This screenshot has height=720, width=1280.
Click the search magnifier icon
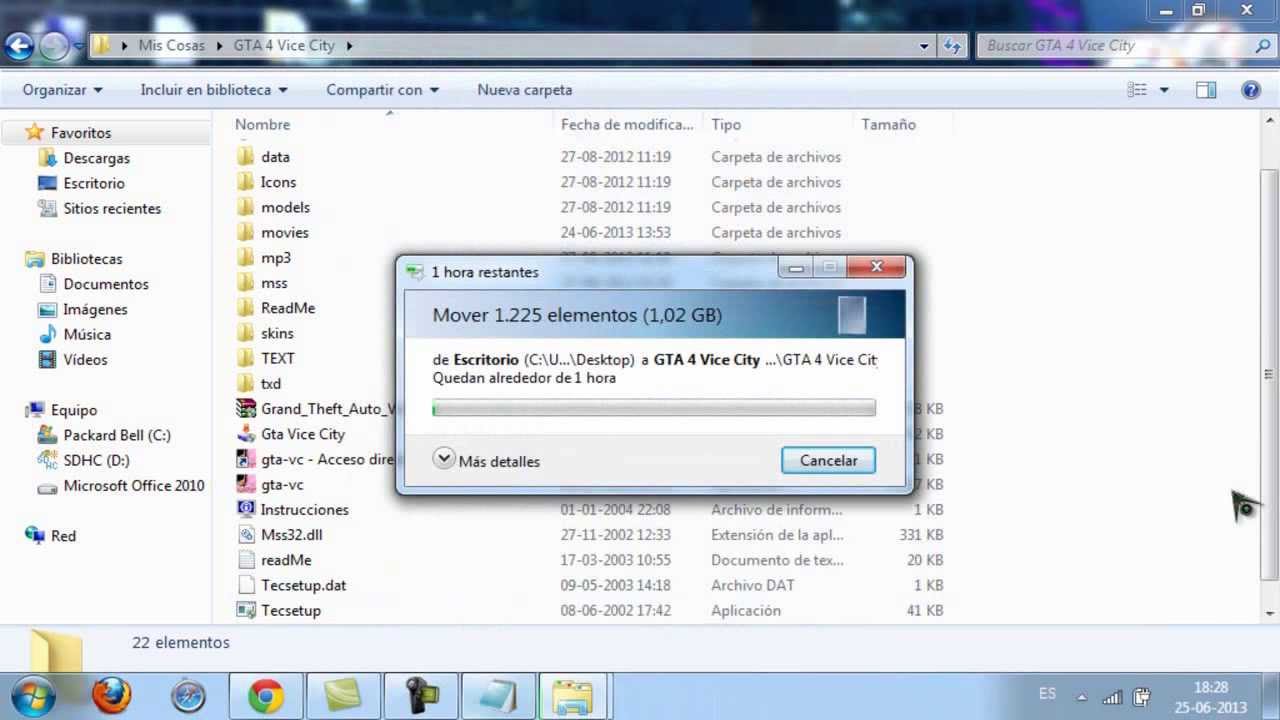(x=1262, y=45)
